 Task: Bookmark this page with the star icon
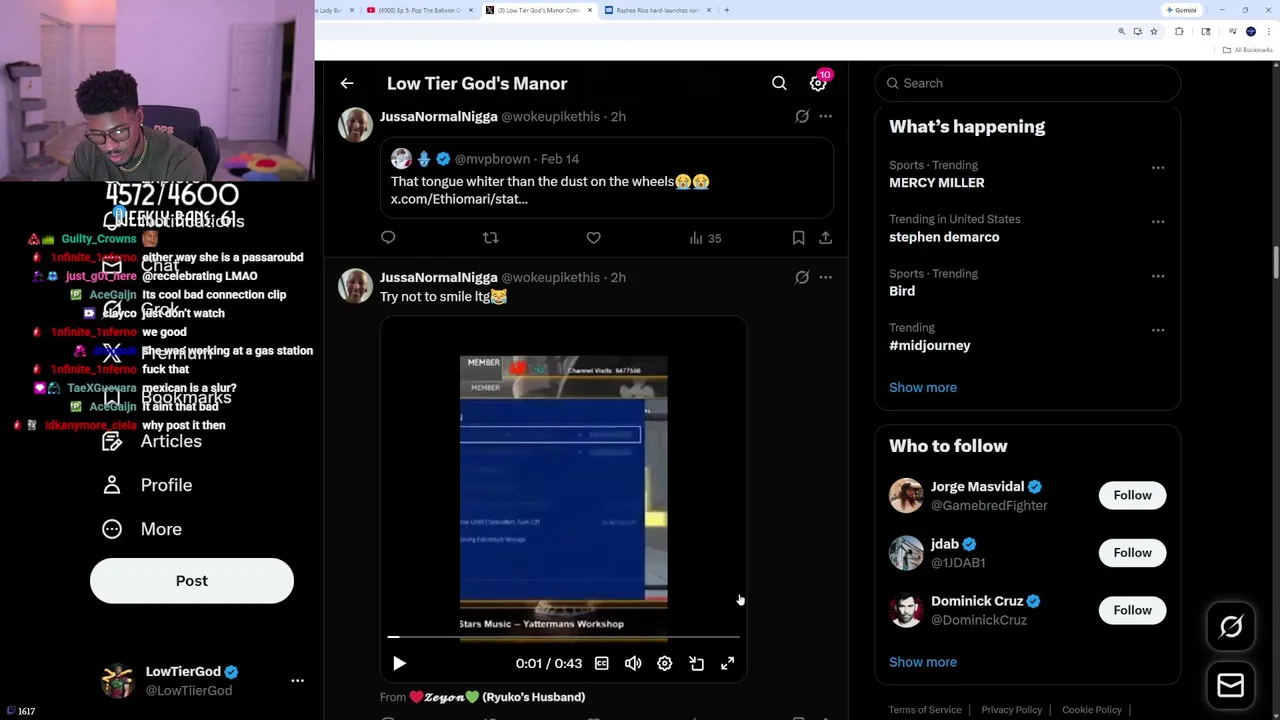pos(1153,32)
